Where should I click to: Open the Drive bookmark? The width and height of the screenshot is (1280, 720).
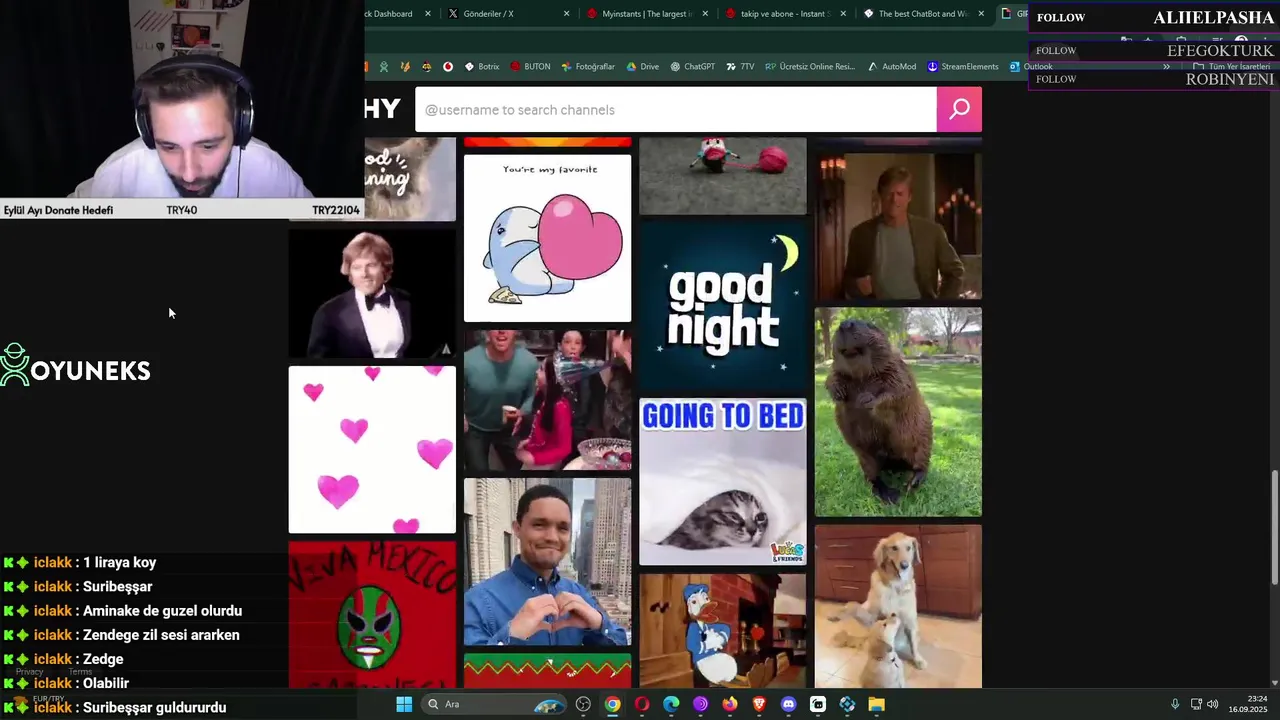[643, 67]
